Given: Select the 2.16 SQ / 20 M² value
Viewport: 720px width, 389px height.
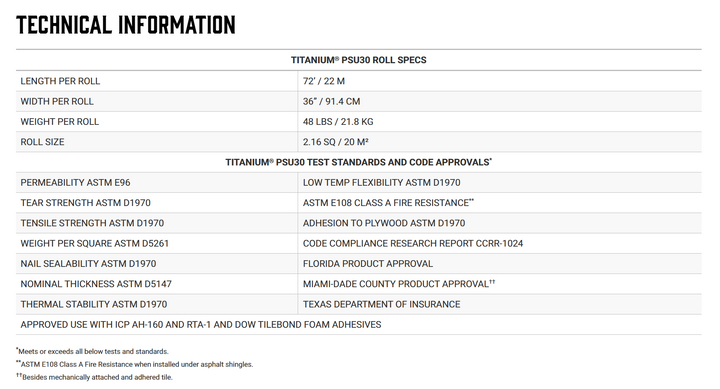Looking at the screenshot, I should (336, 142).
